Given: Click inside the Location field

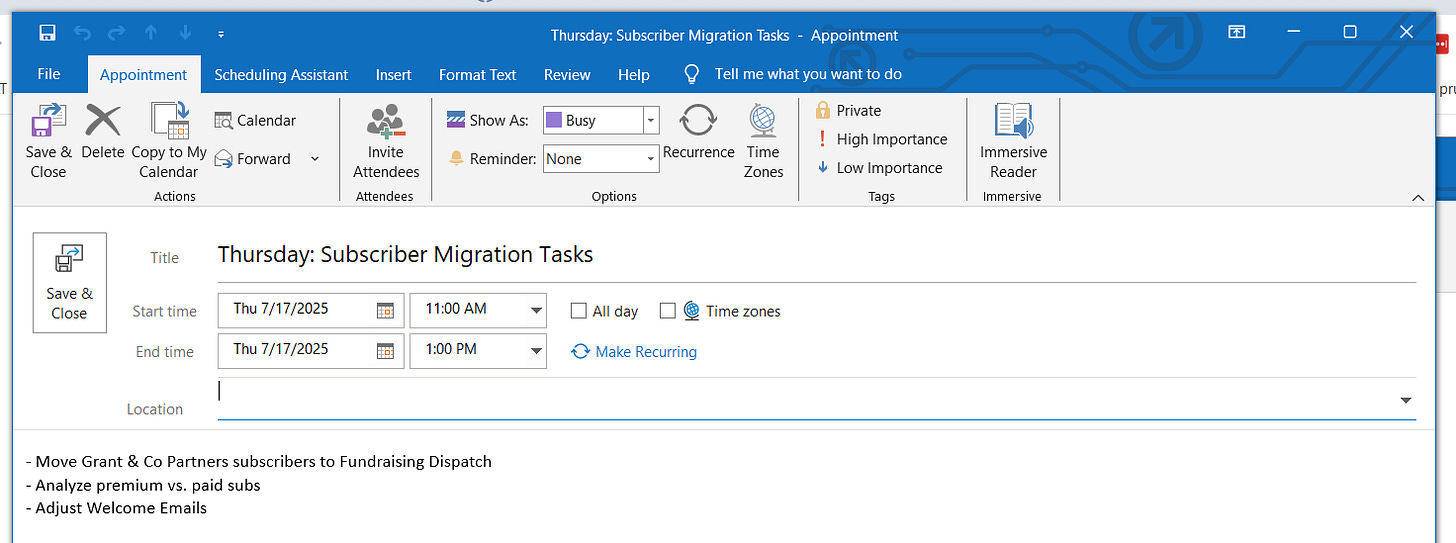Looking at the screenshot, I should click(805, 398).
